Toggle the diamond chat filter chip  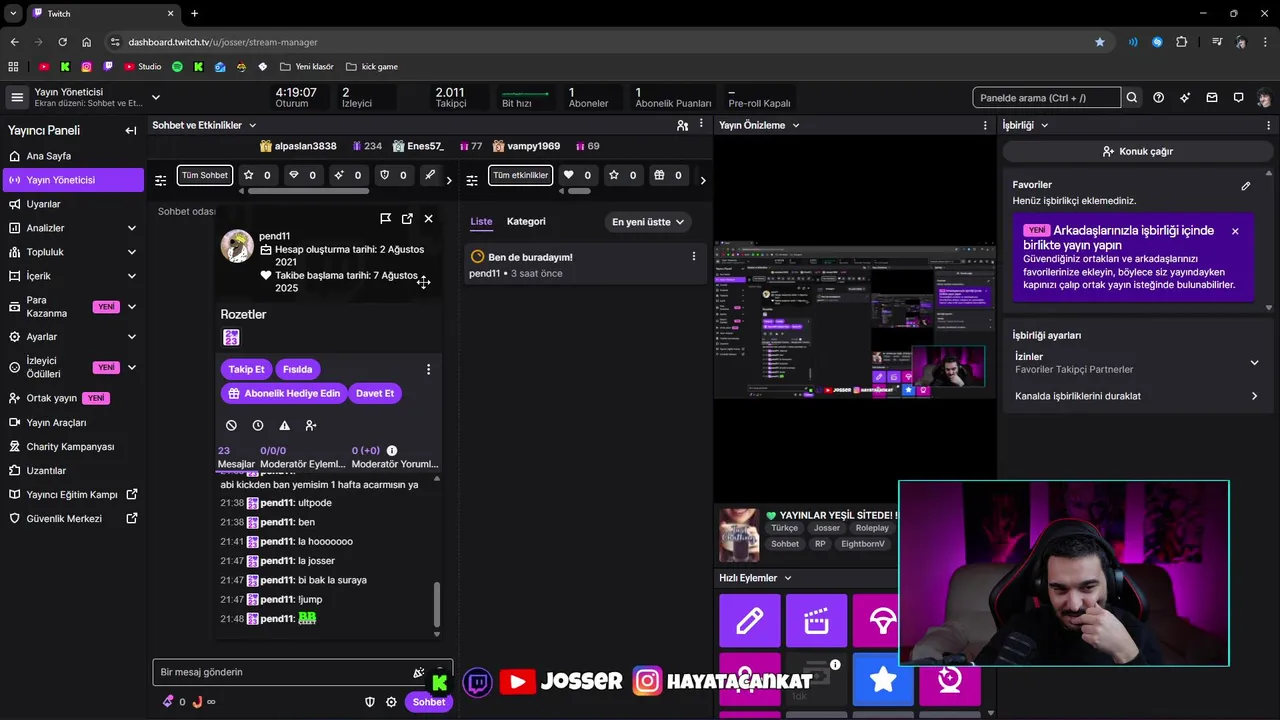coord(303,175)
